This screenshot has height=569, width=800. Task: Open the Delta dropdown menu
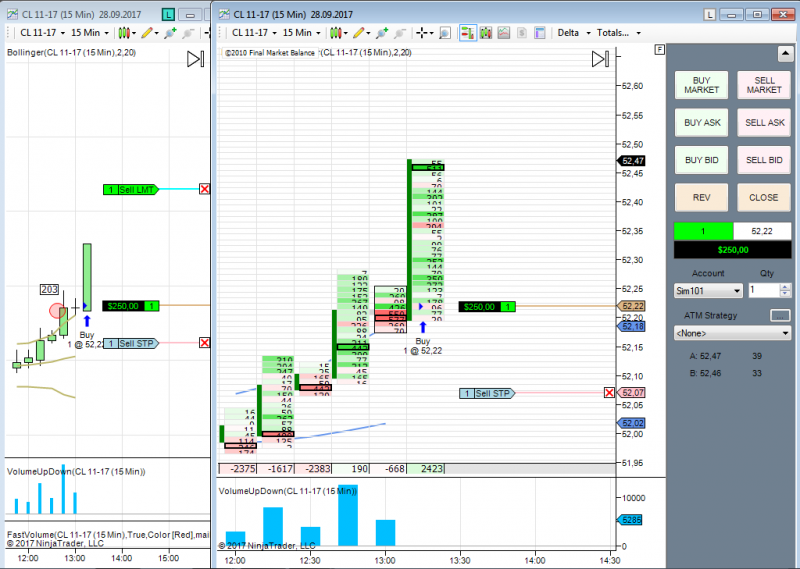tap(573, 33)
